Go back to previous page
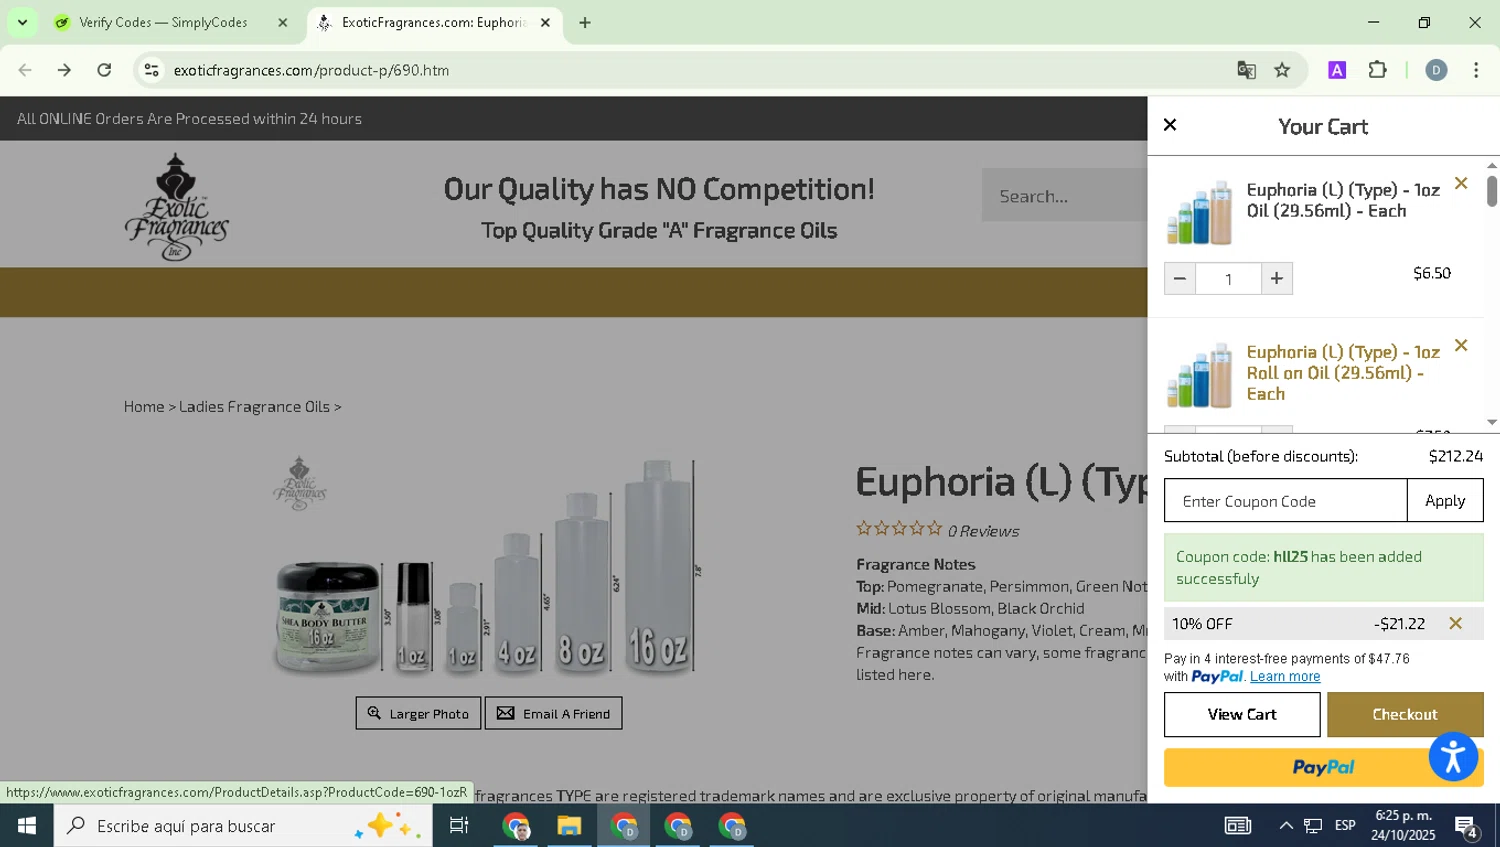Image resolution: width=1500 pixels, height=847 pixels. tap(25, 70)
